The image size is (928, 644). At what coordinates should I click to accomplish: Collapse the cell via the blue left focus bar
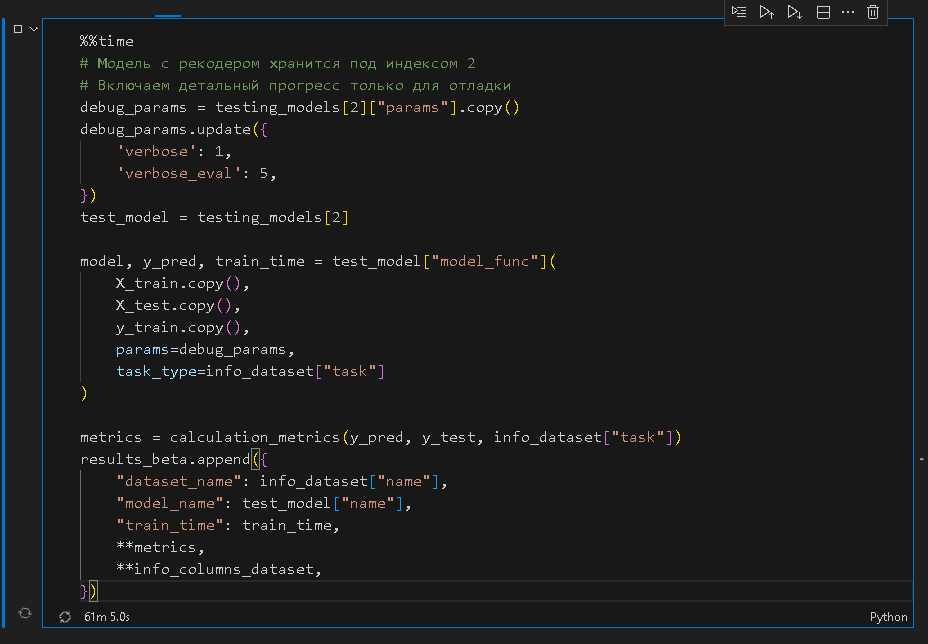pos(4,320)
